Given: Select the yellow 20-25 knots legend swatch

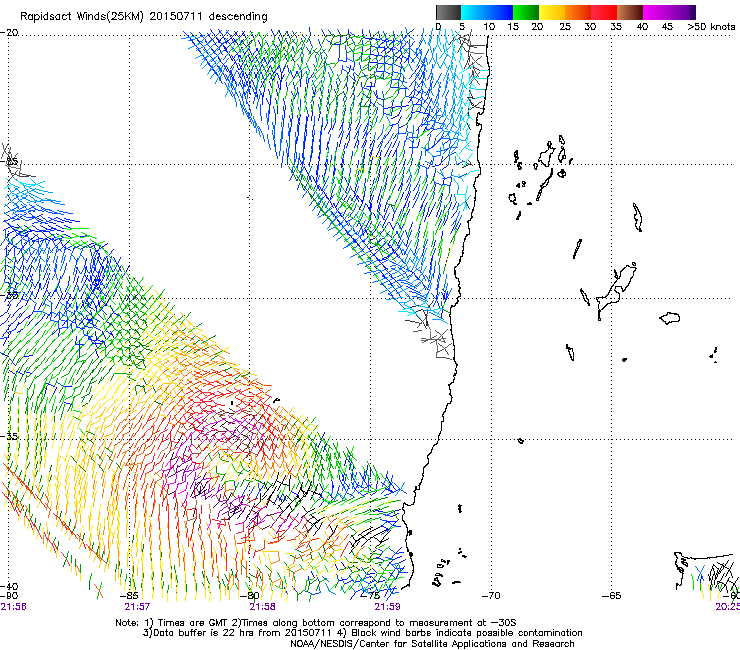Looking at the screenshot, I should (x=552, y=12).
